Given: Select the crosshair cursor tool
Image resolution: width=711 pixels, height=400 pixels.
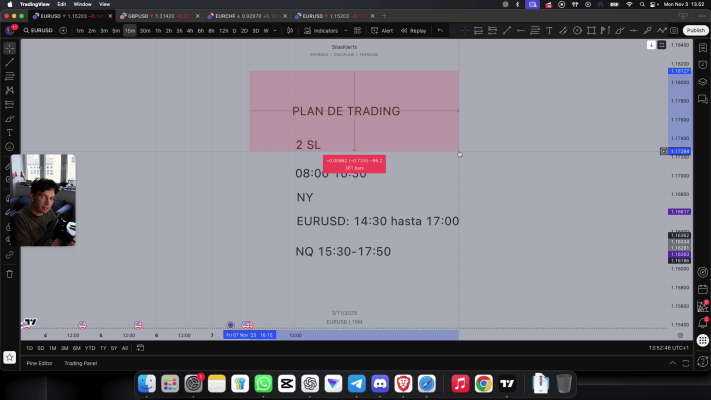Looking at the screenshot, I should 10,47.
